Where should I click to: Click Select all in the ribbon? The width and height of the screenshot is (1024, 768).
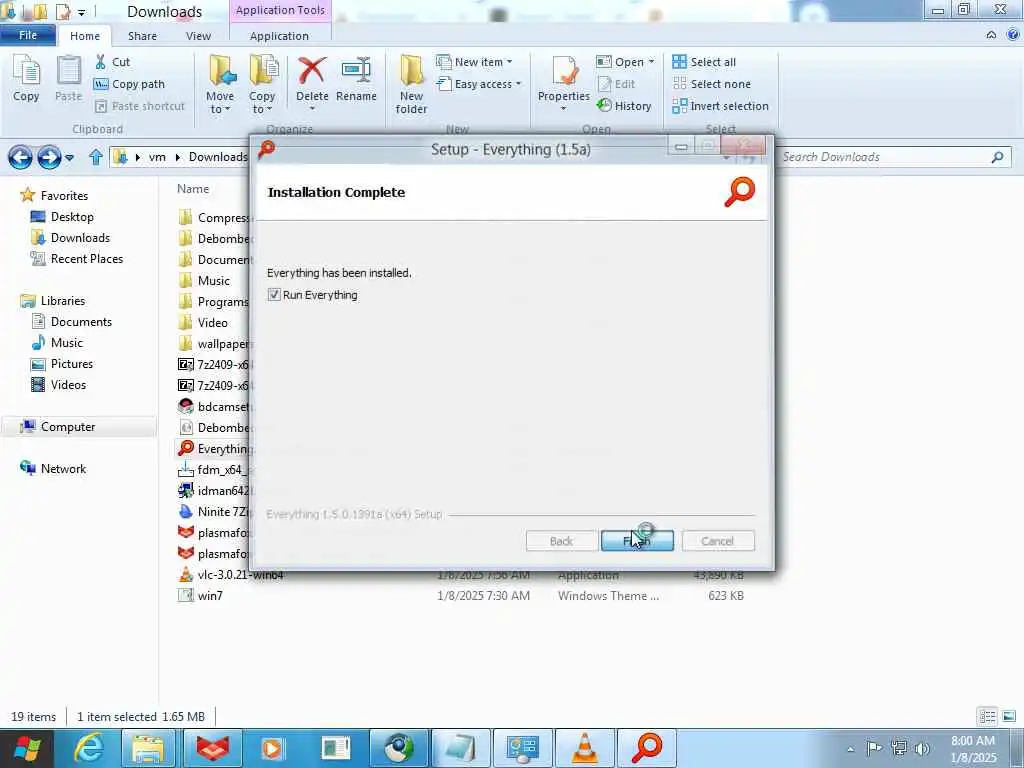pyautogui.click(x=705, y=62)
